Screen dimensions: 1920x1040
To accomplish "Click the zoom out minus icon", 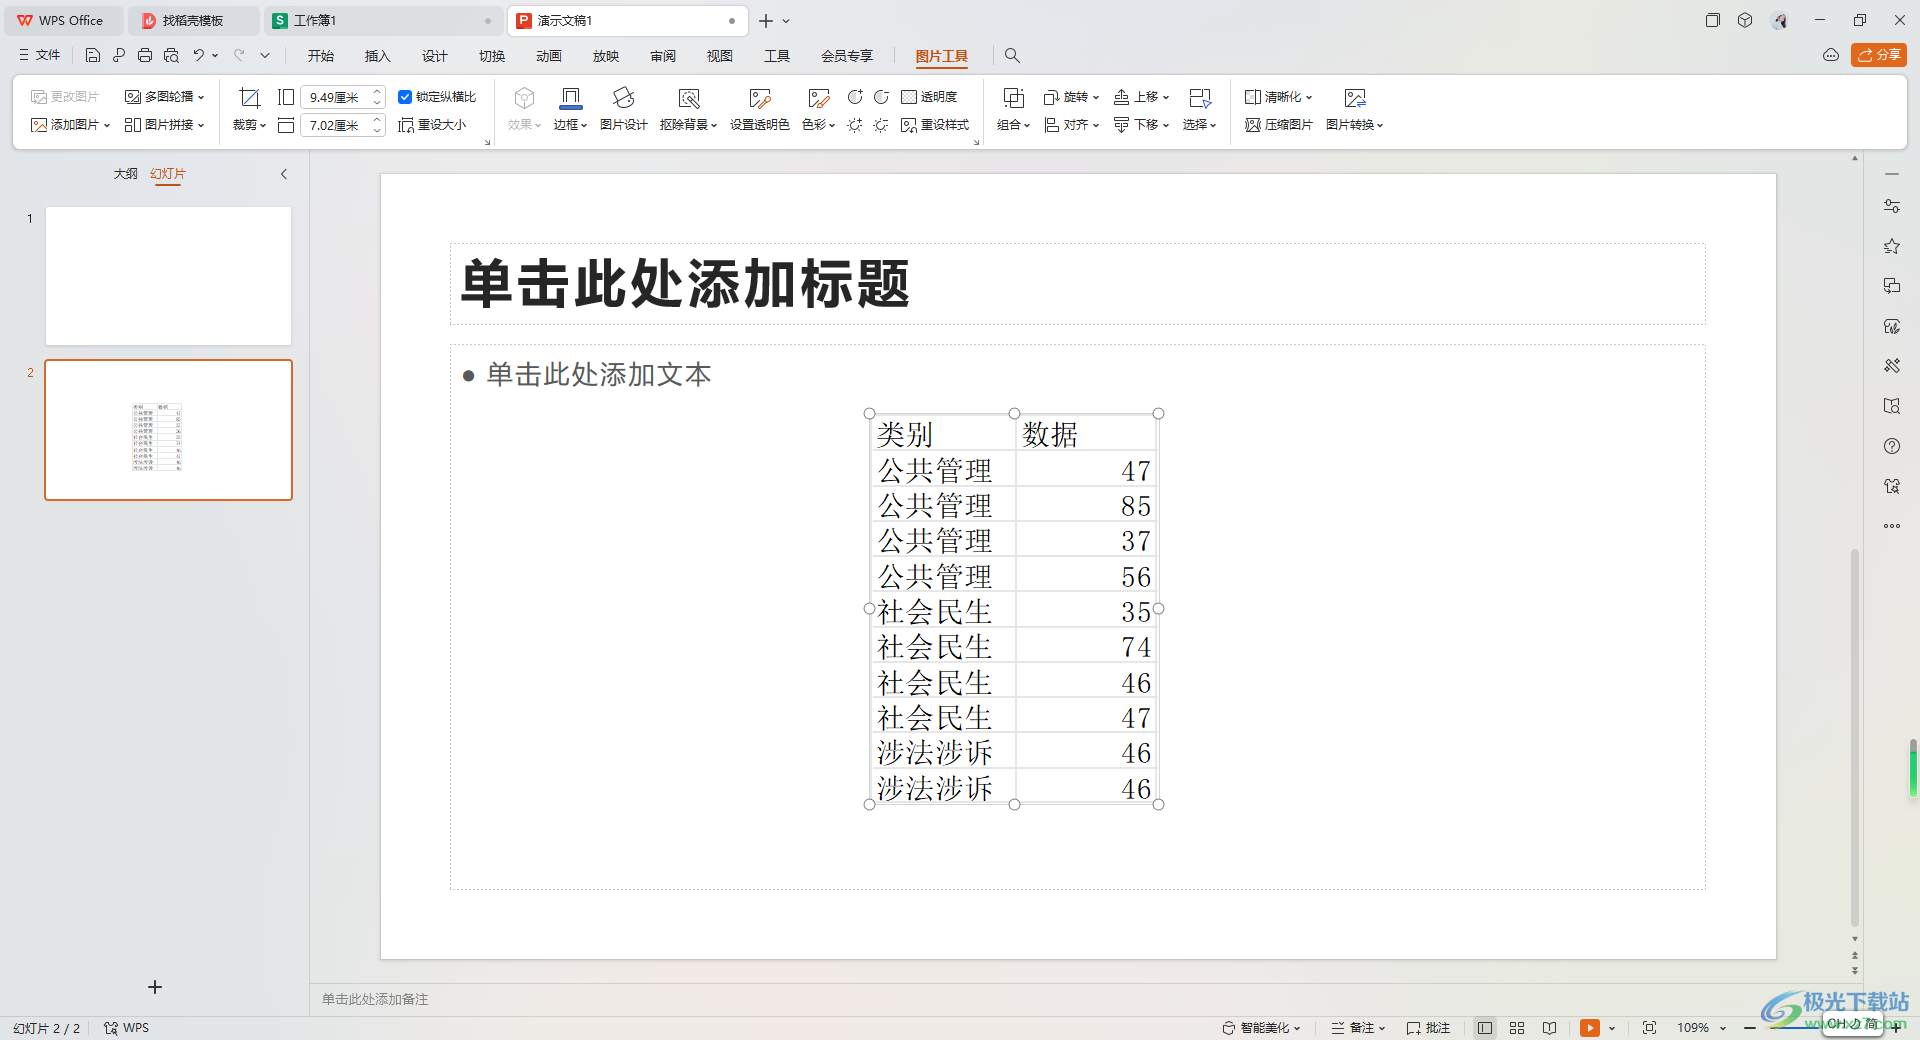I will tap(1750, 1028).
